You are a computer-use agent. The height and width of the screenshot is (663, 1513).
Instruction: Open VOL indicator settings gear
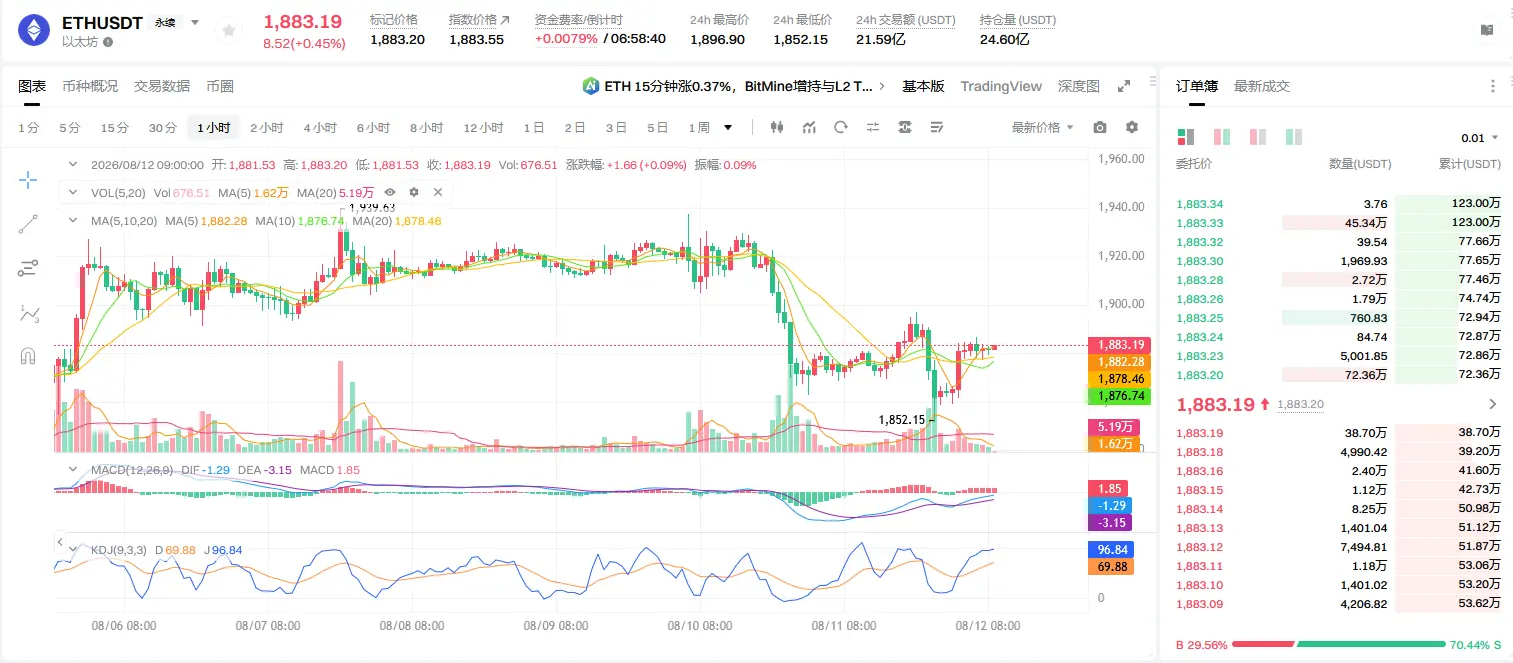[x=413, y=192]
